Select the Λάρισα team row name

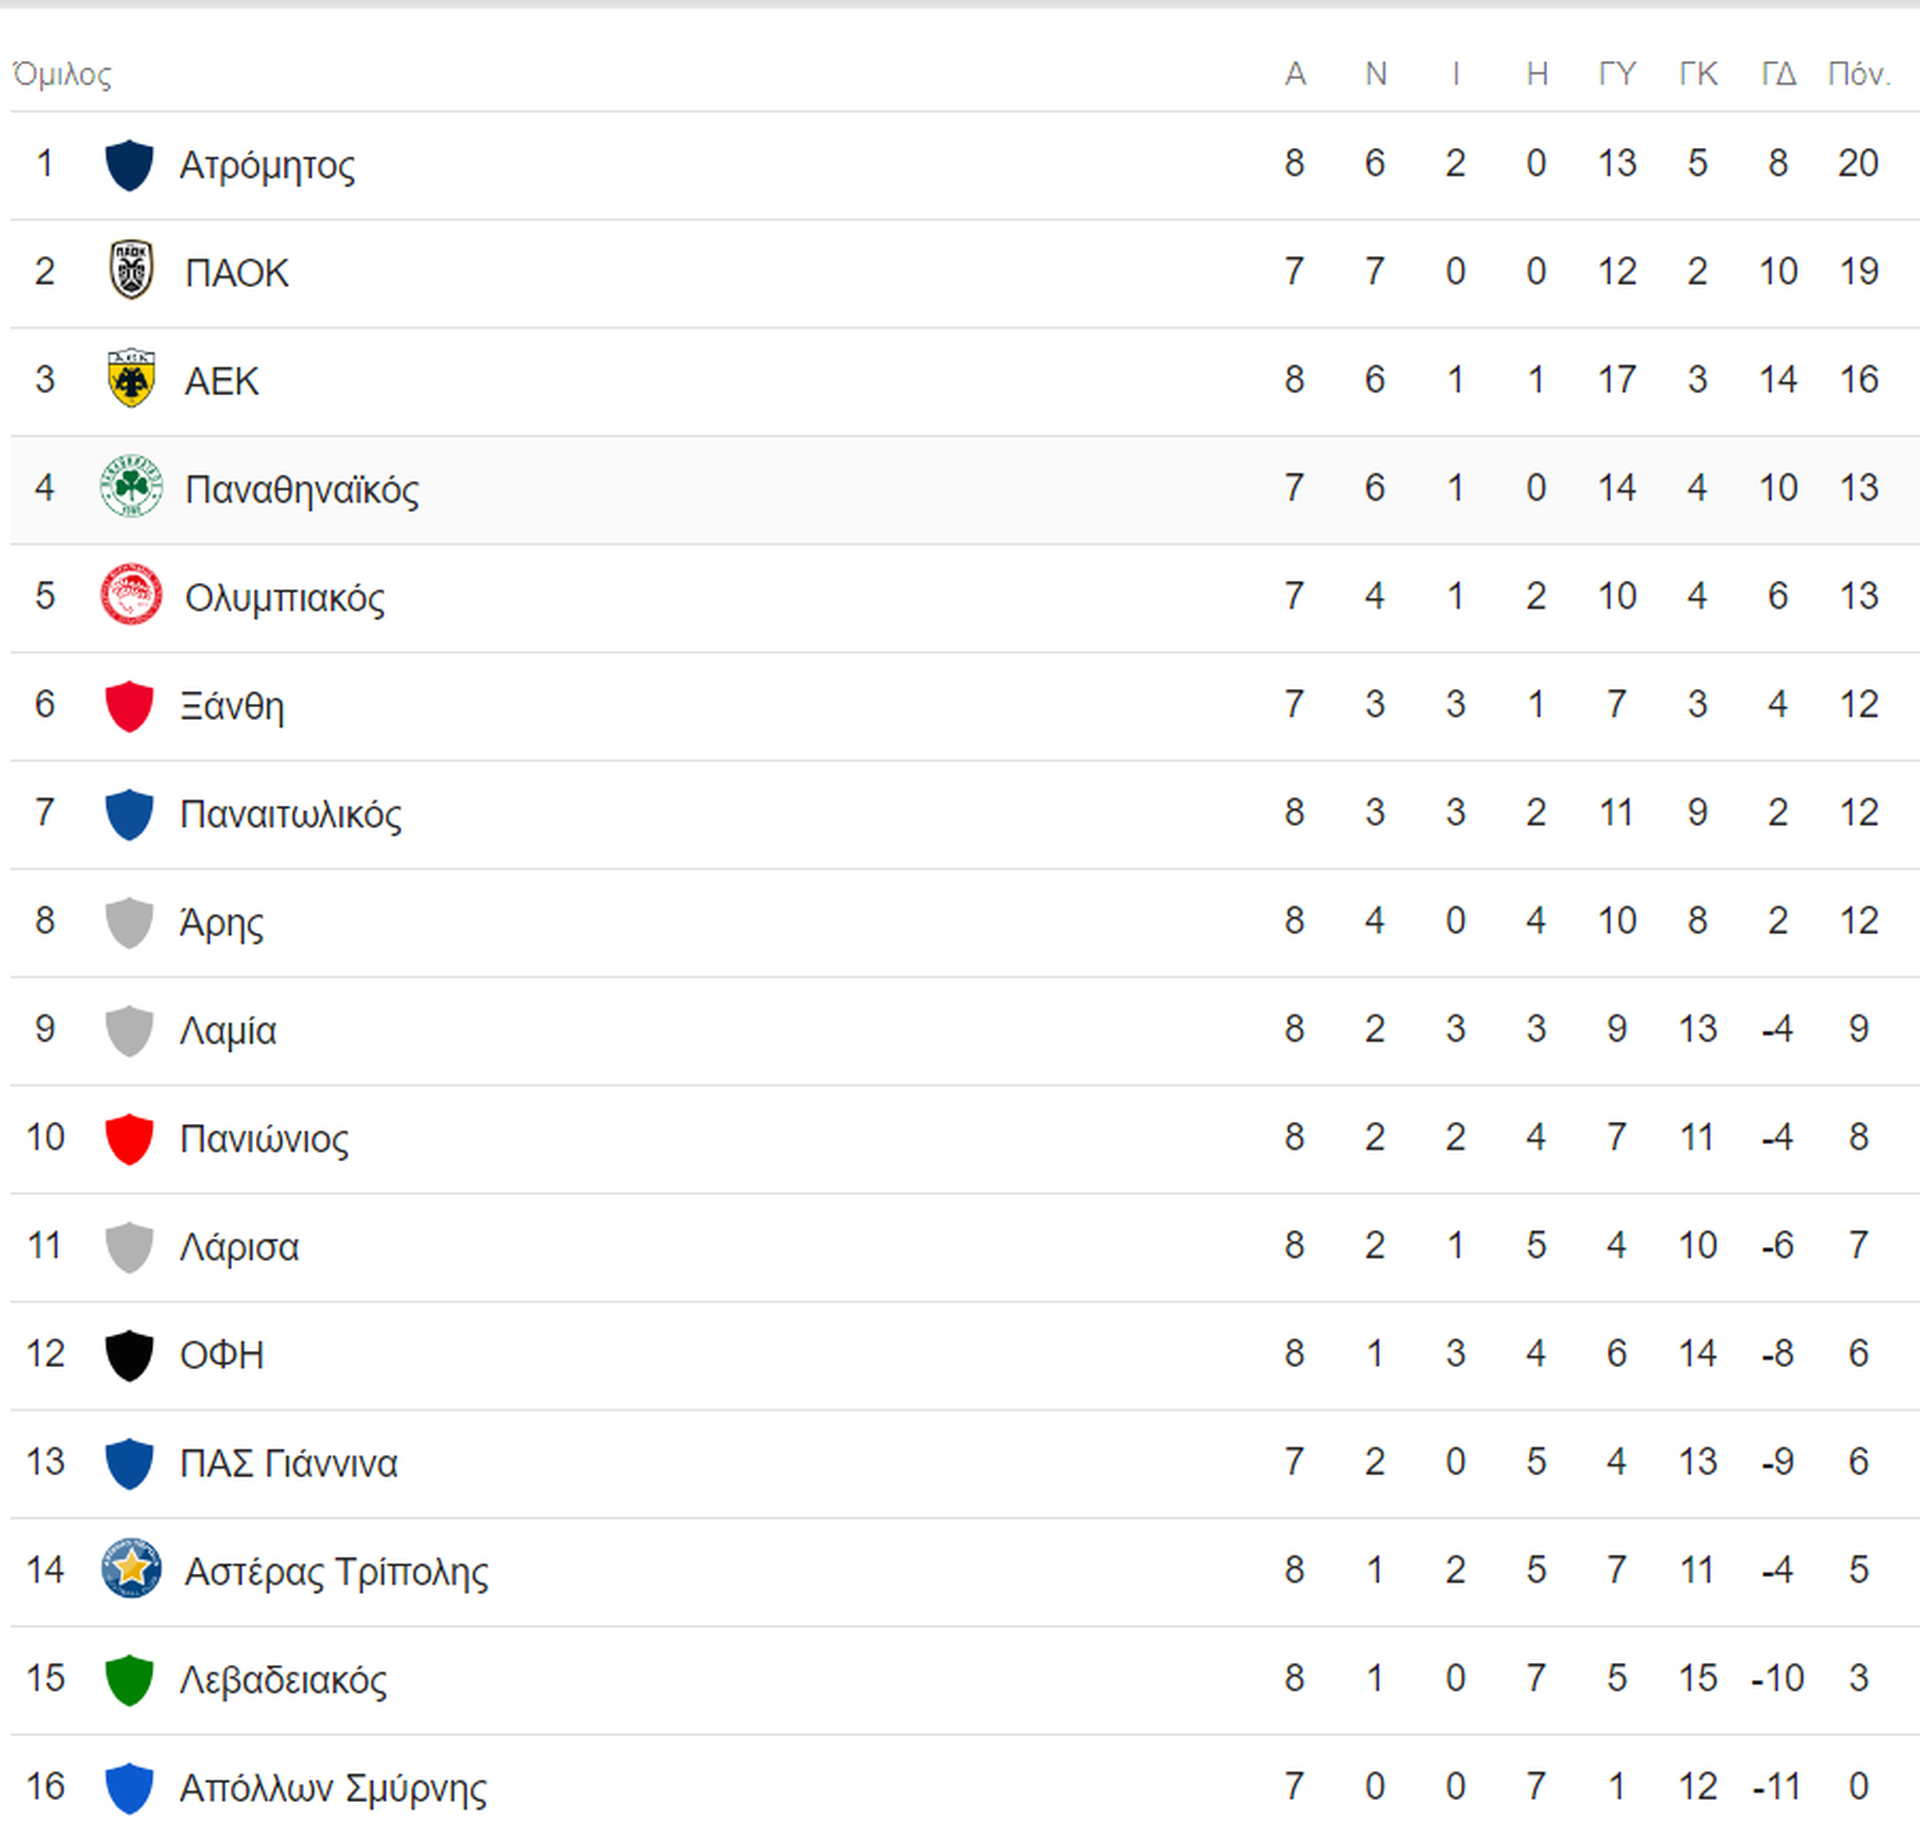(240, 1247)
